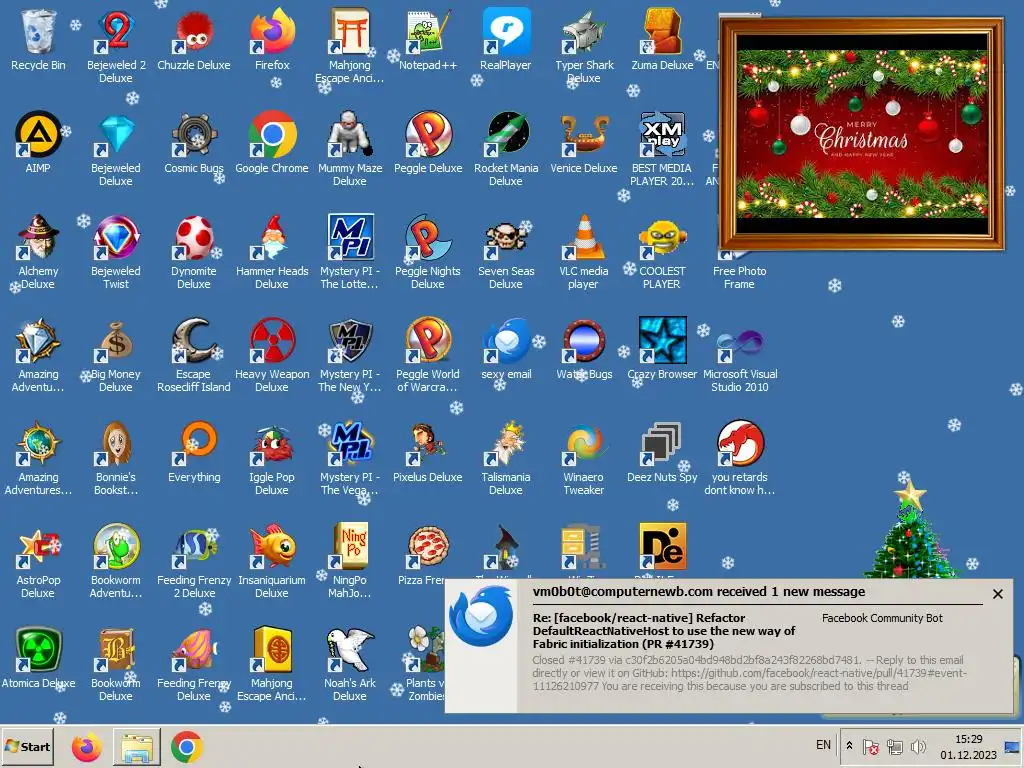Open Mystery PI The Lottery shortcut
The height and width of the screenshot is (768, 1024).
(x=349, y=237)
